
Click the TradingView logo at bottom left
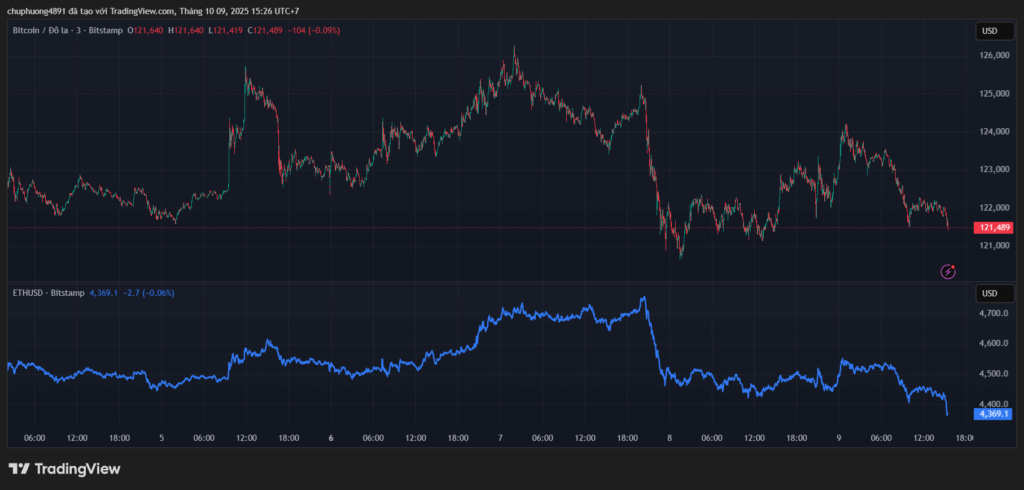click(x=64, y=468)
